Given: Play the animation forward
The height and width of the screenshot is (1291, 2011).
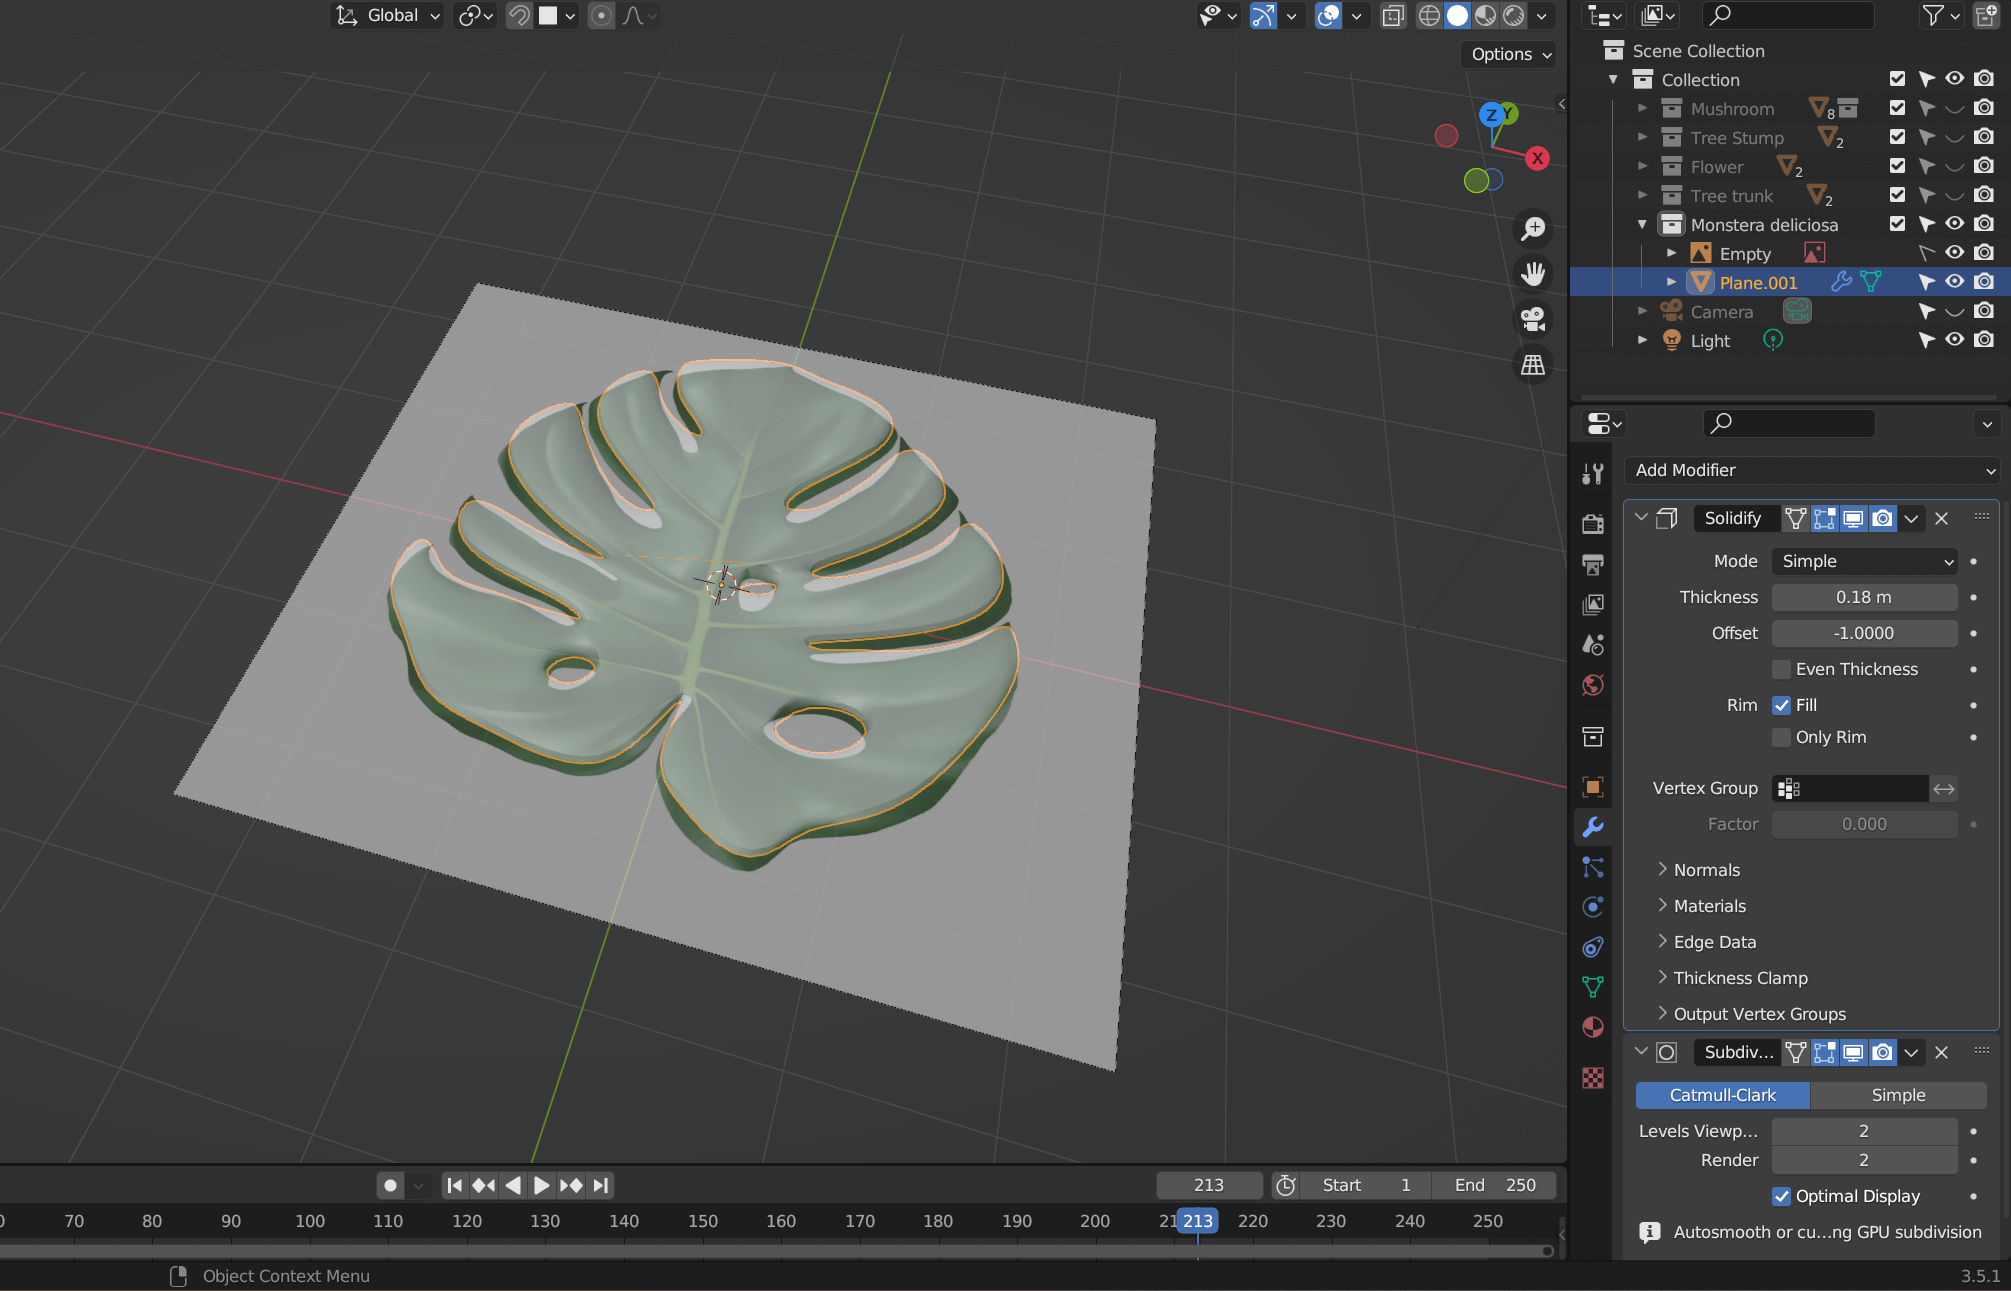Looking at the screenshot, I should 541,1185.
